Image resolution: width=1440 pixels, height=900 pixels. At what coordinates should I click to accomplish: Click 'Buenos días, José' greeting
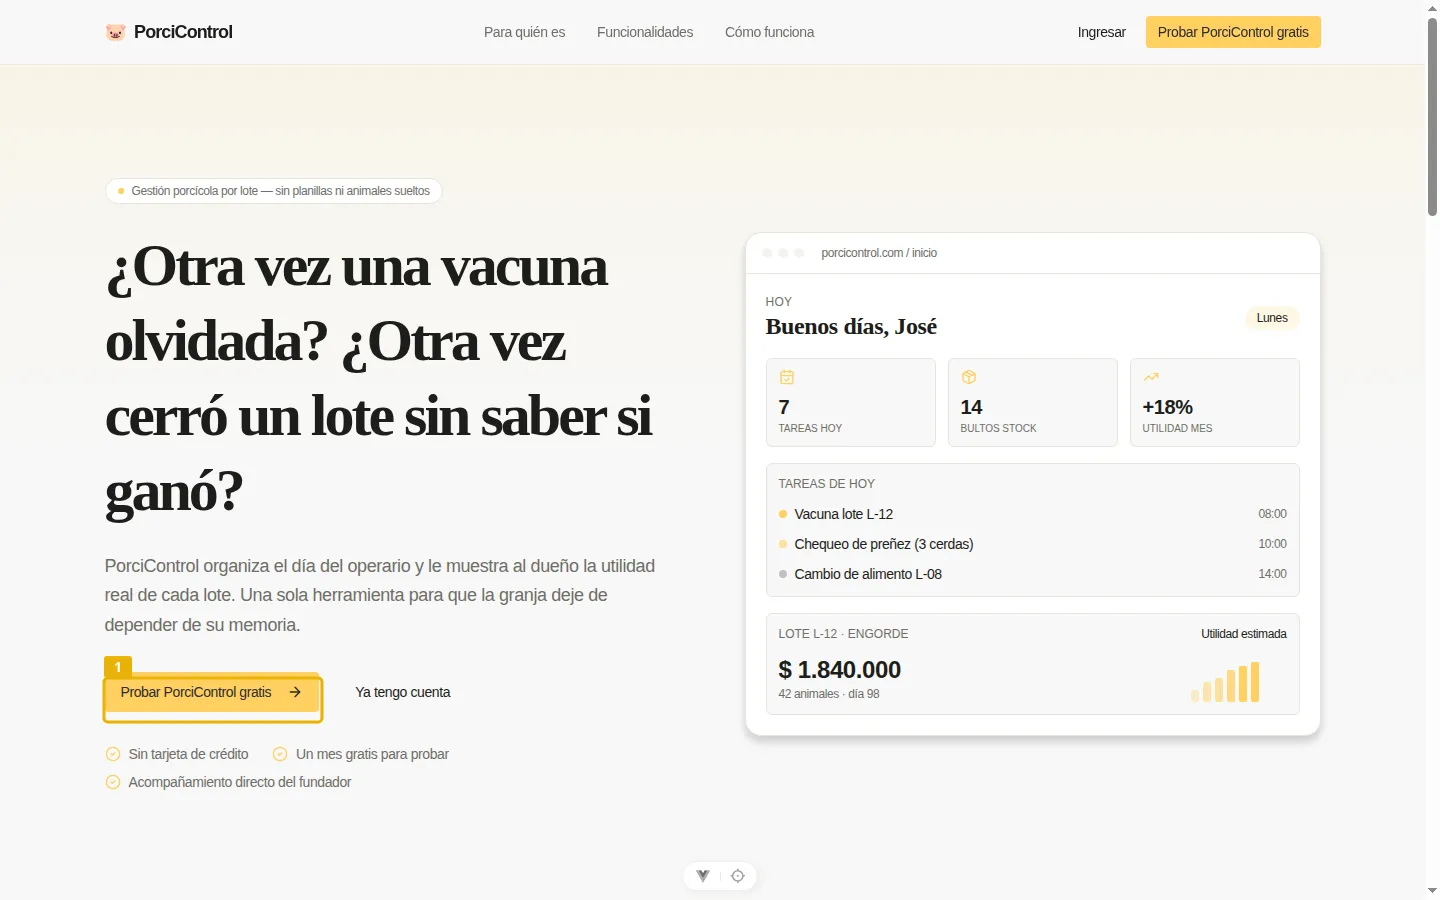click(851, 327)
